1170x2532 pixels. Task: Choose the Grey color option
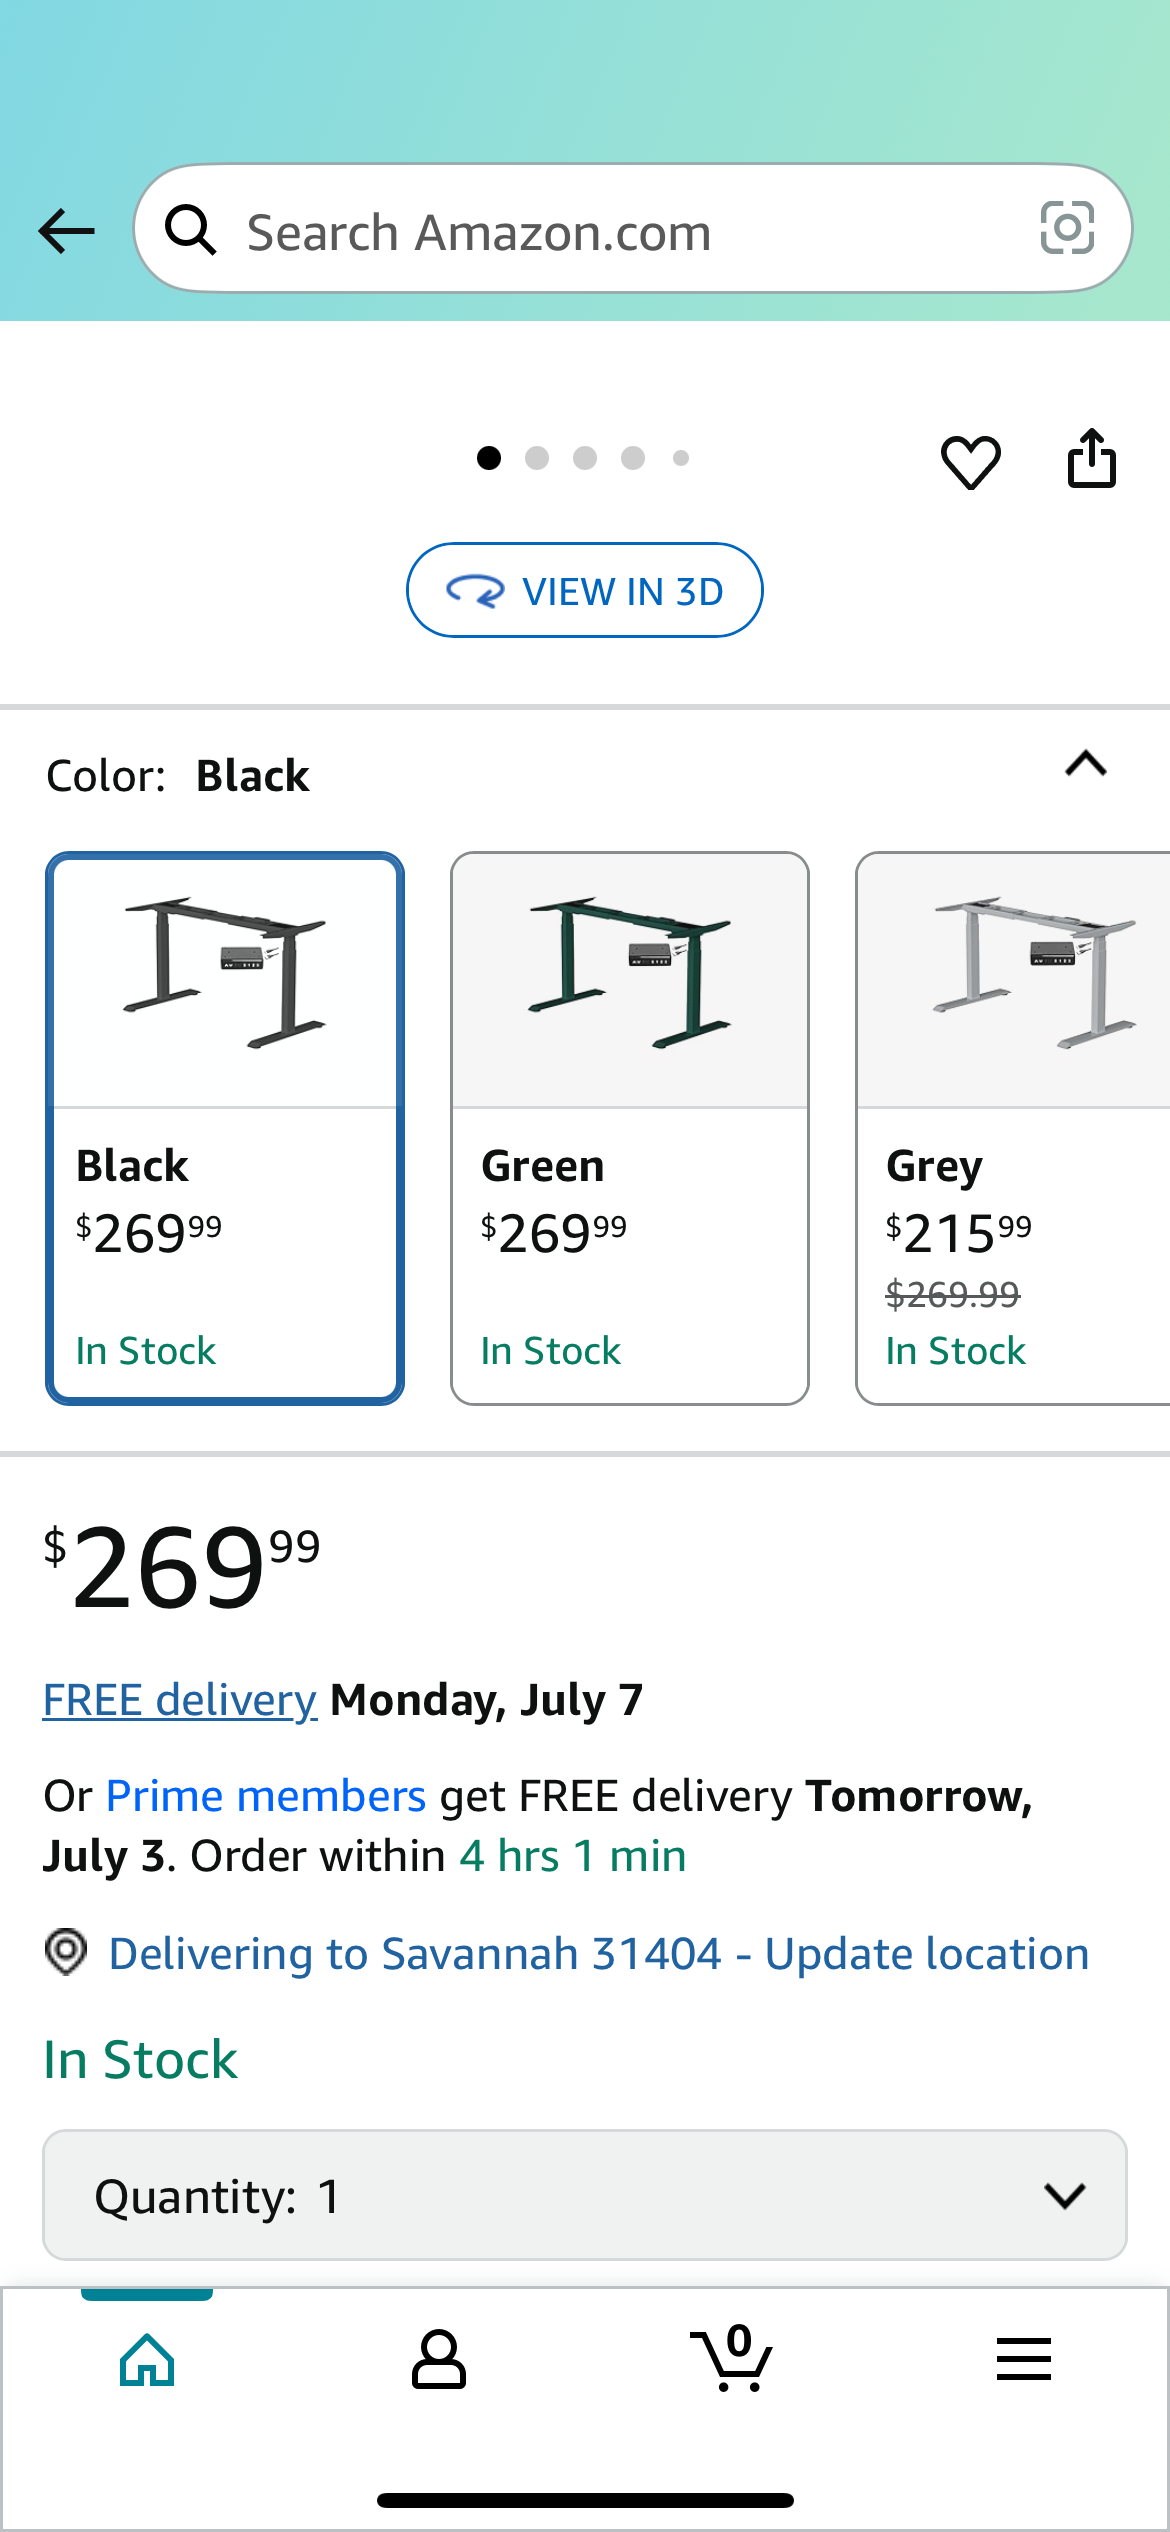coord(1013,1128)
